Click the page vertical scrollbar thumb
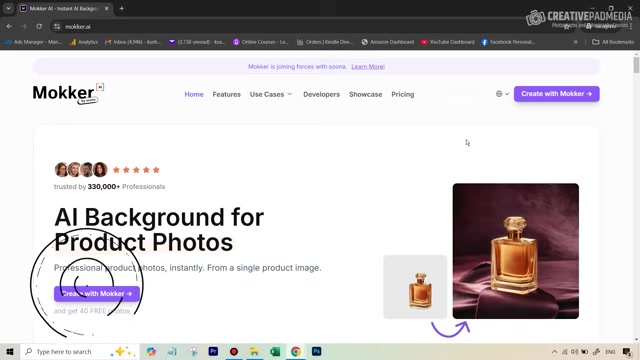The height and width of the screenshot is (360, 640). pos(636,65)
